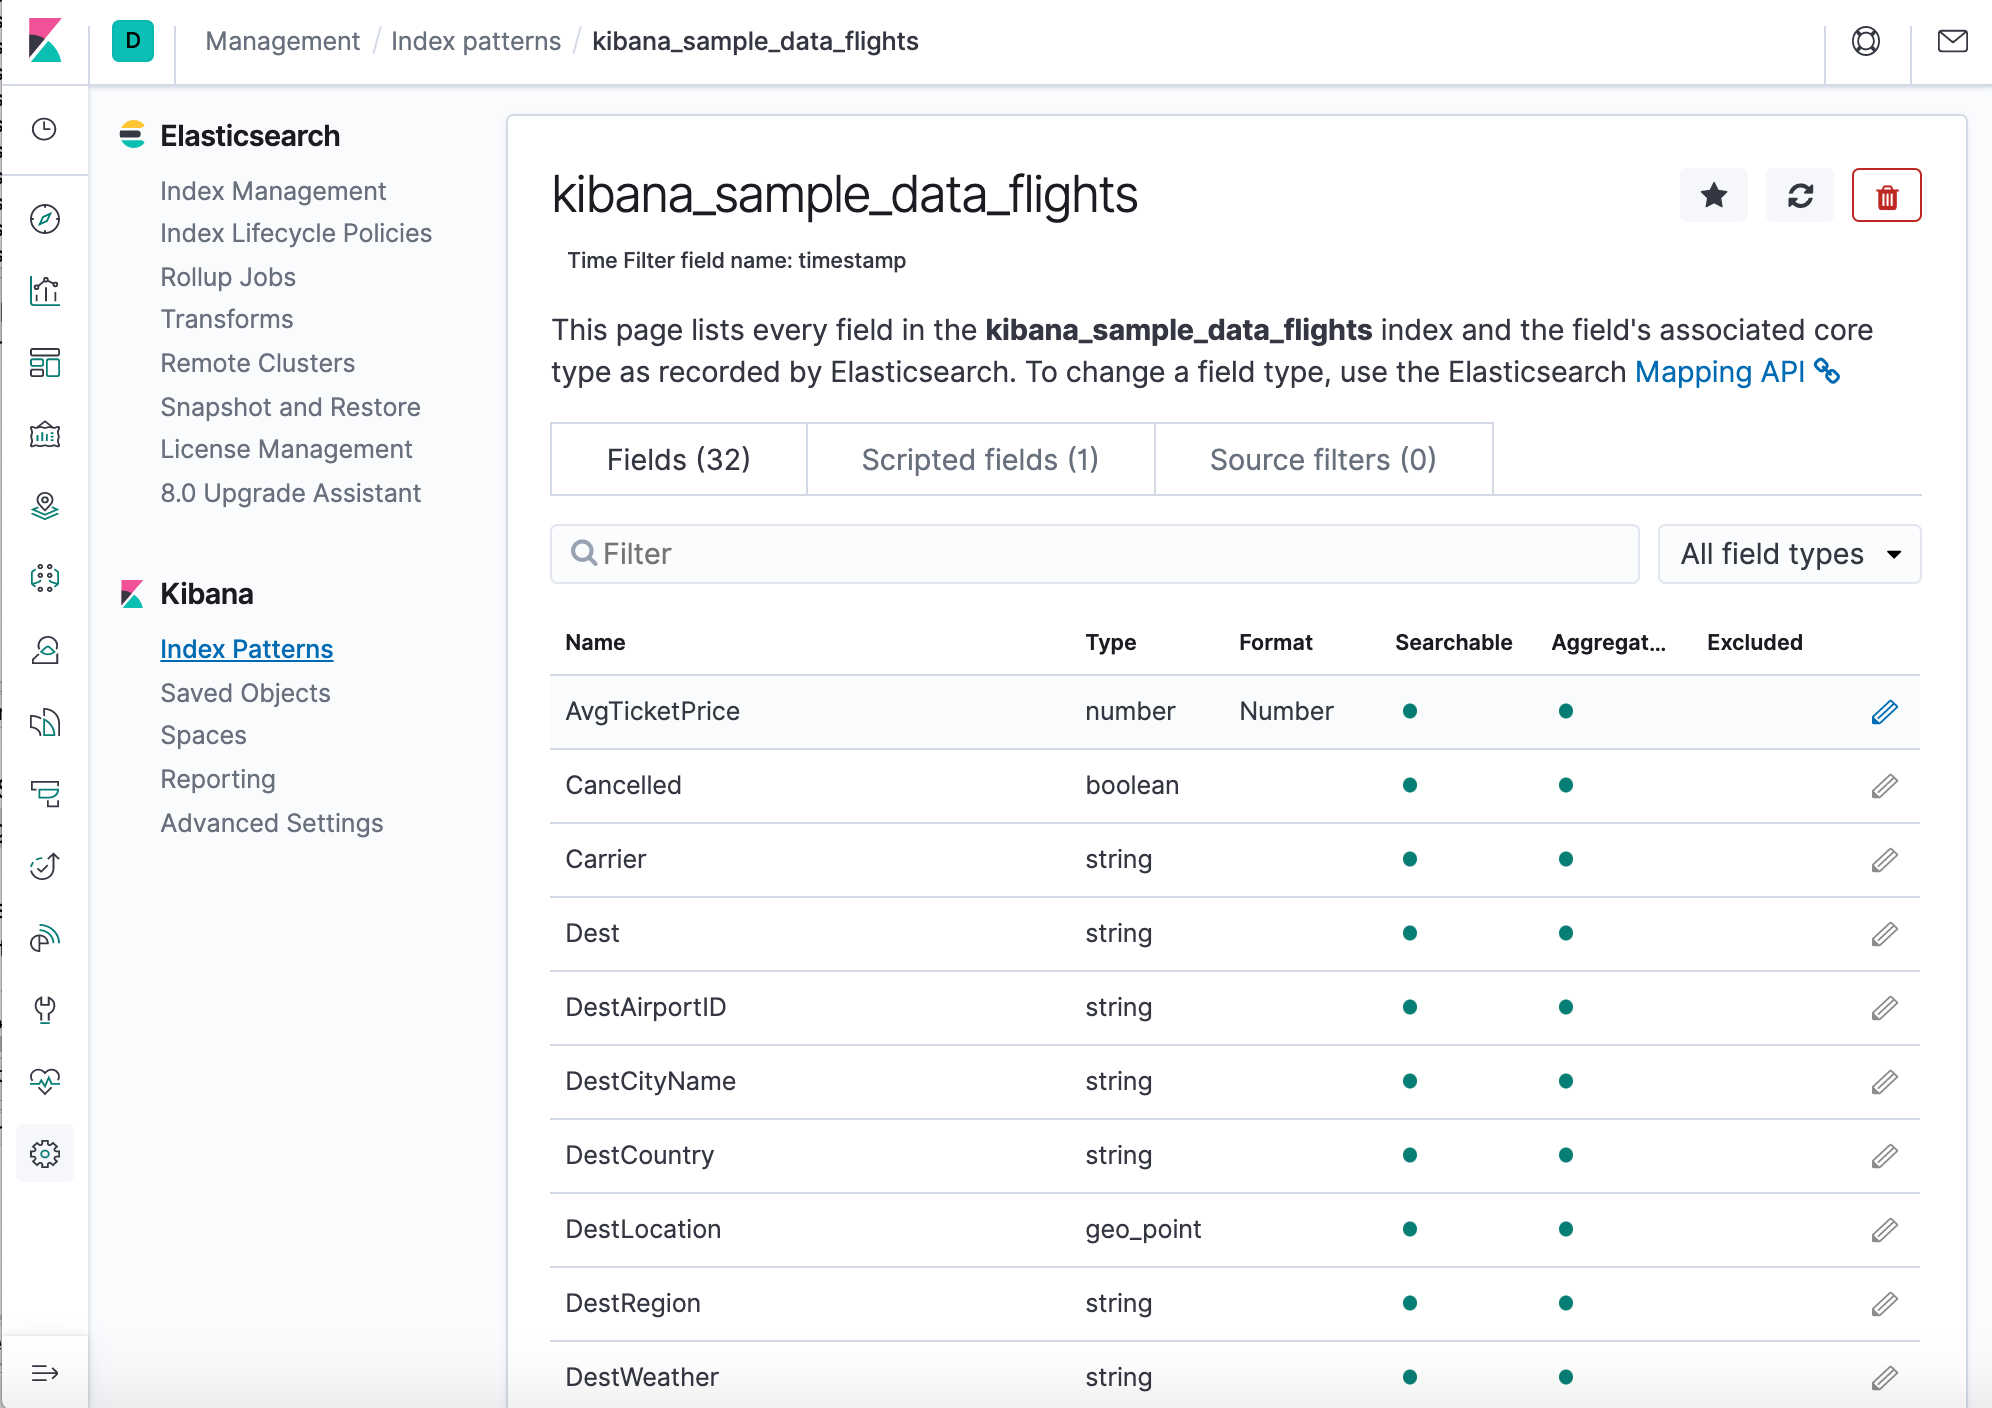Click the delete index pattern icon
Image resolution: width=1992 pixels, height=1408 pixels.
click(x=1885, y=194)
